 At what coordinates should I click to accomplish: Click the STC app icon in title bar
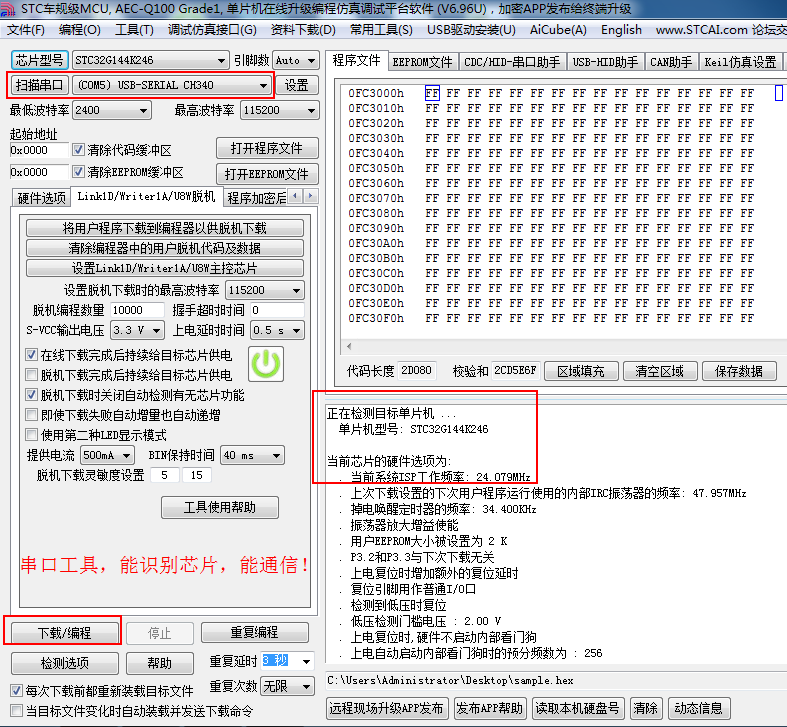(8, 9)
